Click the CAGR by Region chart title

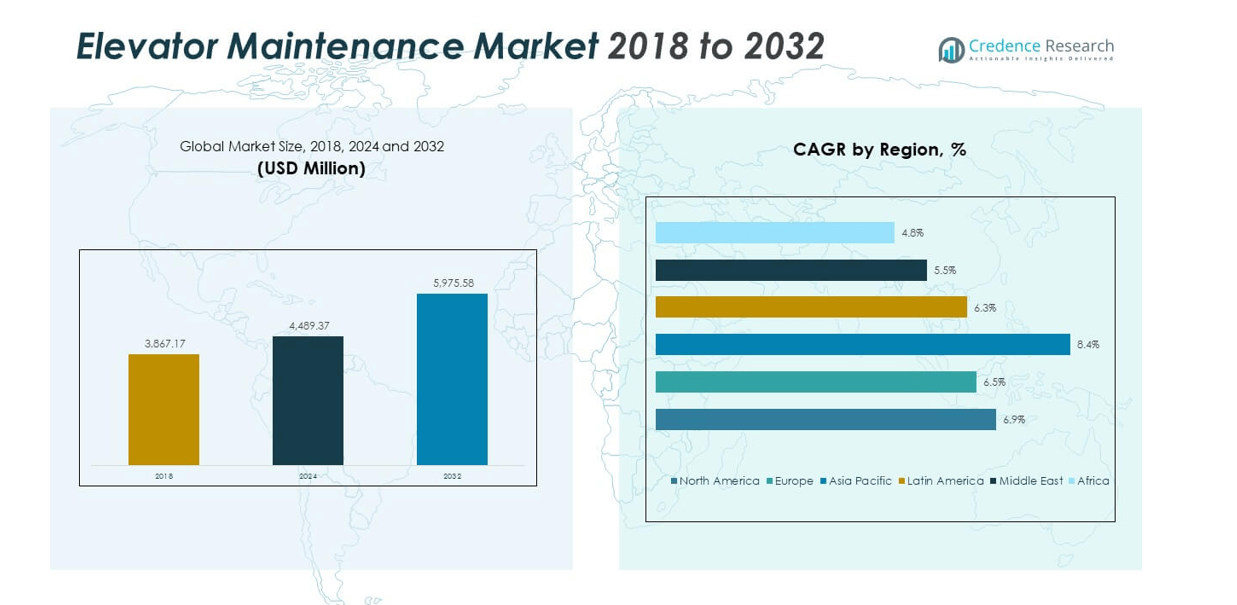(879, 149)
